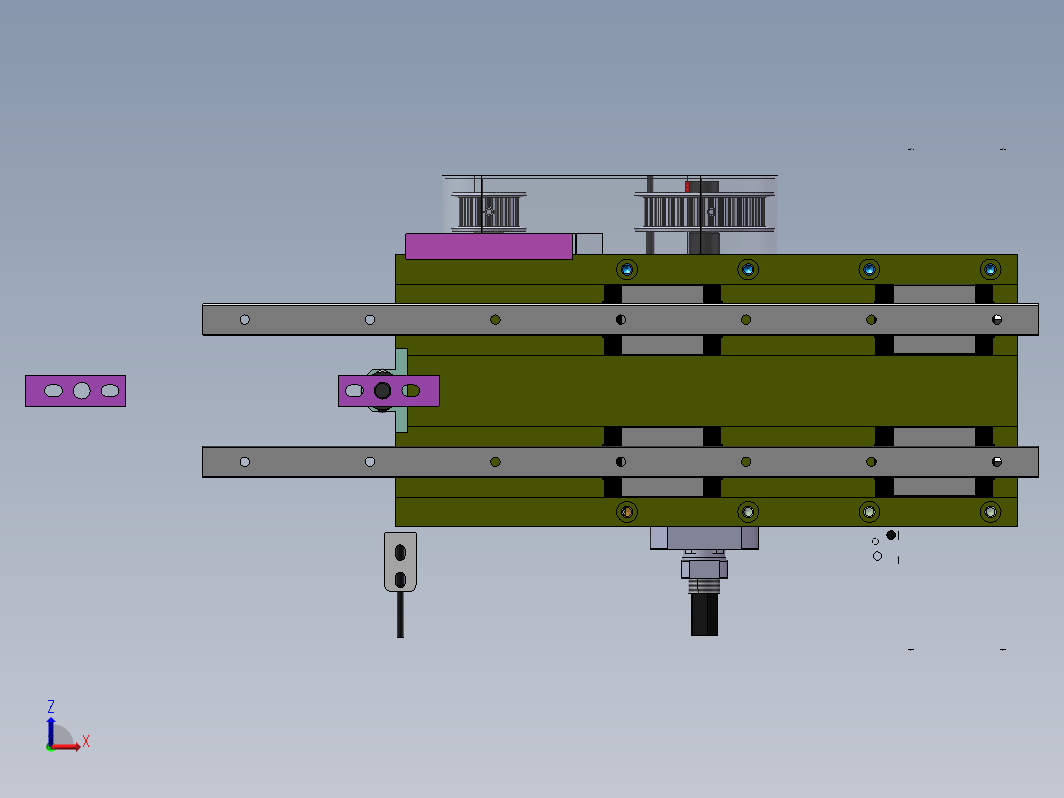Select the light green bracket behind the bolt
This screenshot has height=798, width=1064.
point(401,391)
